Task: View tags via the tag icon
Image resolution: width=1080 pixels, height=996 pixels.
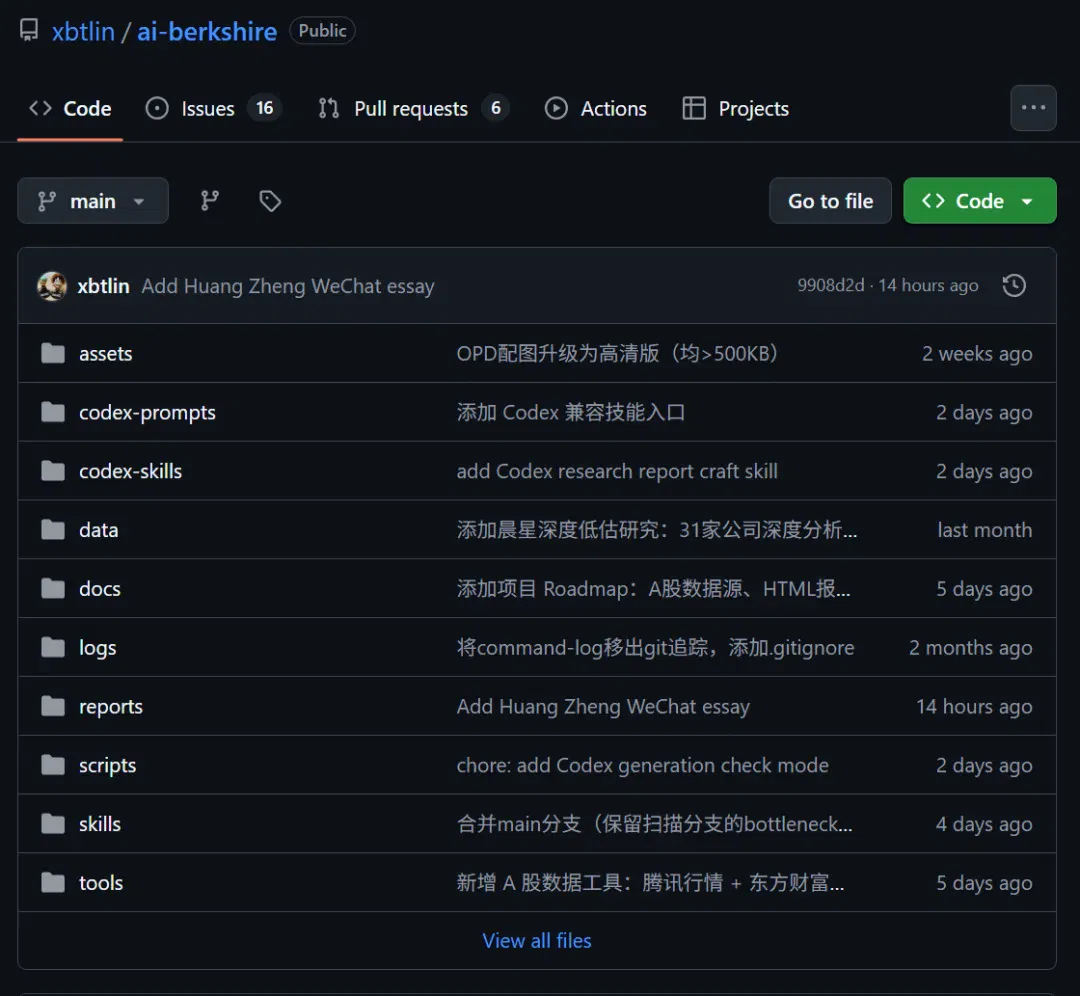Action: pyautogui.click(x=270, y=200)
